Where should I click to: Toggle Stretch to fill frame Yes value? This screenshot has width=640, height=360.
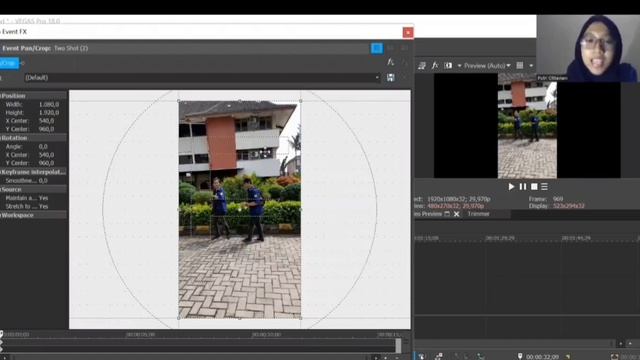43,207
